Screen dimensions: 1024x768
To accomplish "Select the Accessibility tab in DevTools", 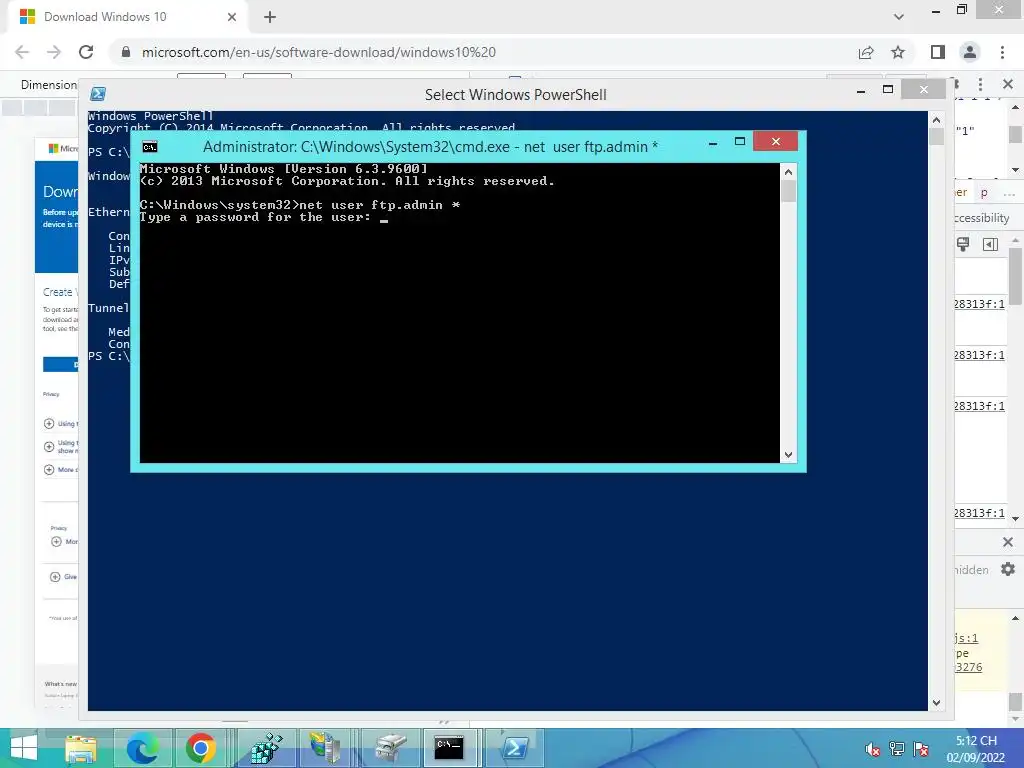I will click(x=982, y=218).
